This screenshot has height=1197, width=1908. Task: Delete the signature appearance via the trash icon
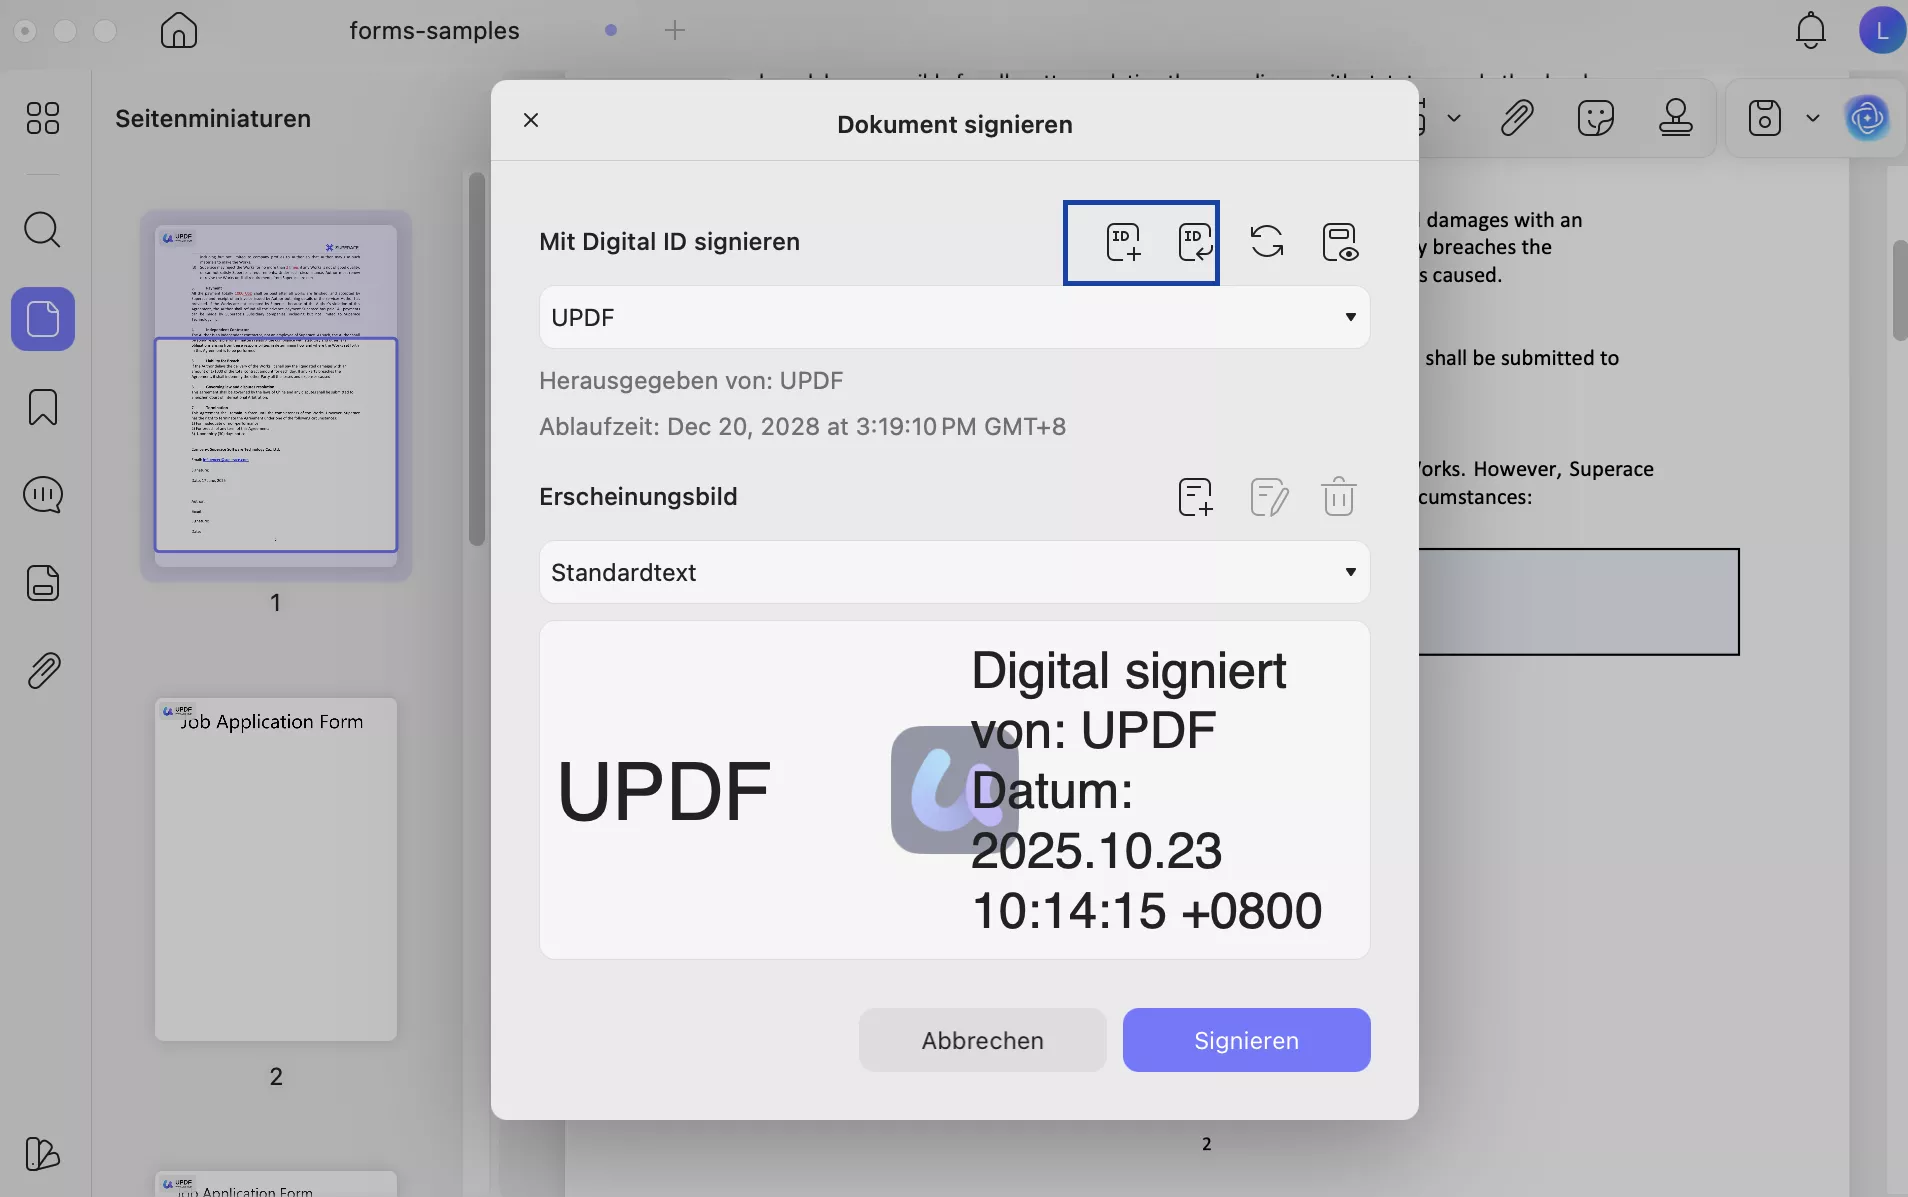(1340, 497)
